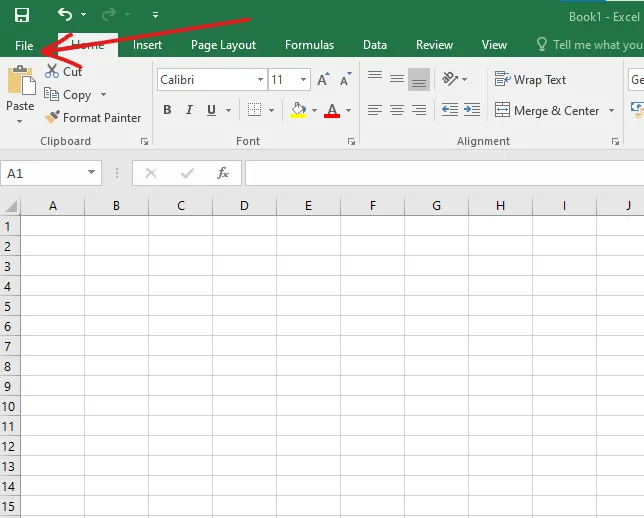Image resolution: width=644 pixels, height=518 pixels.
Task: Click the Copy button
Action: (67, 95)
